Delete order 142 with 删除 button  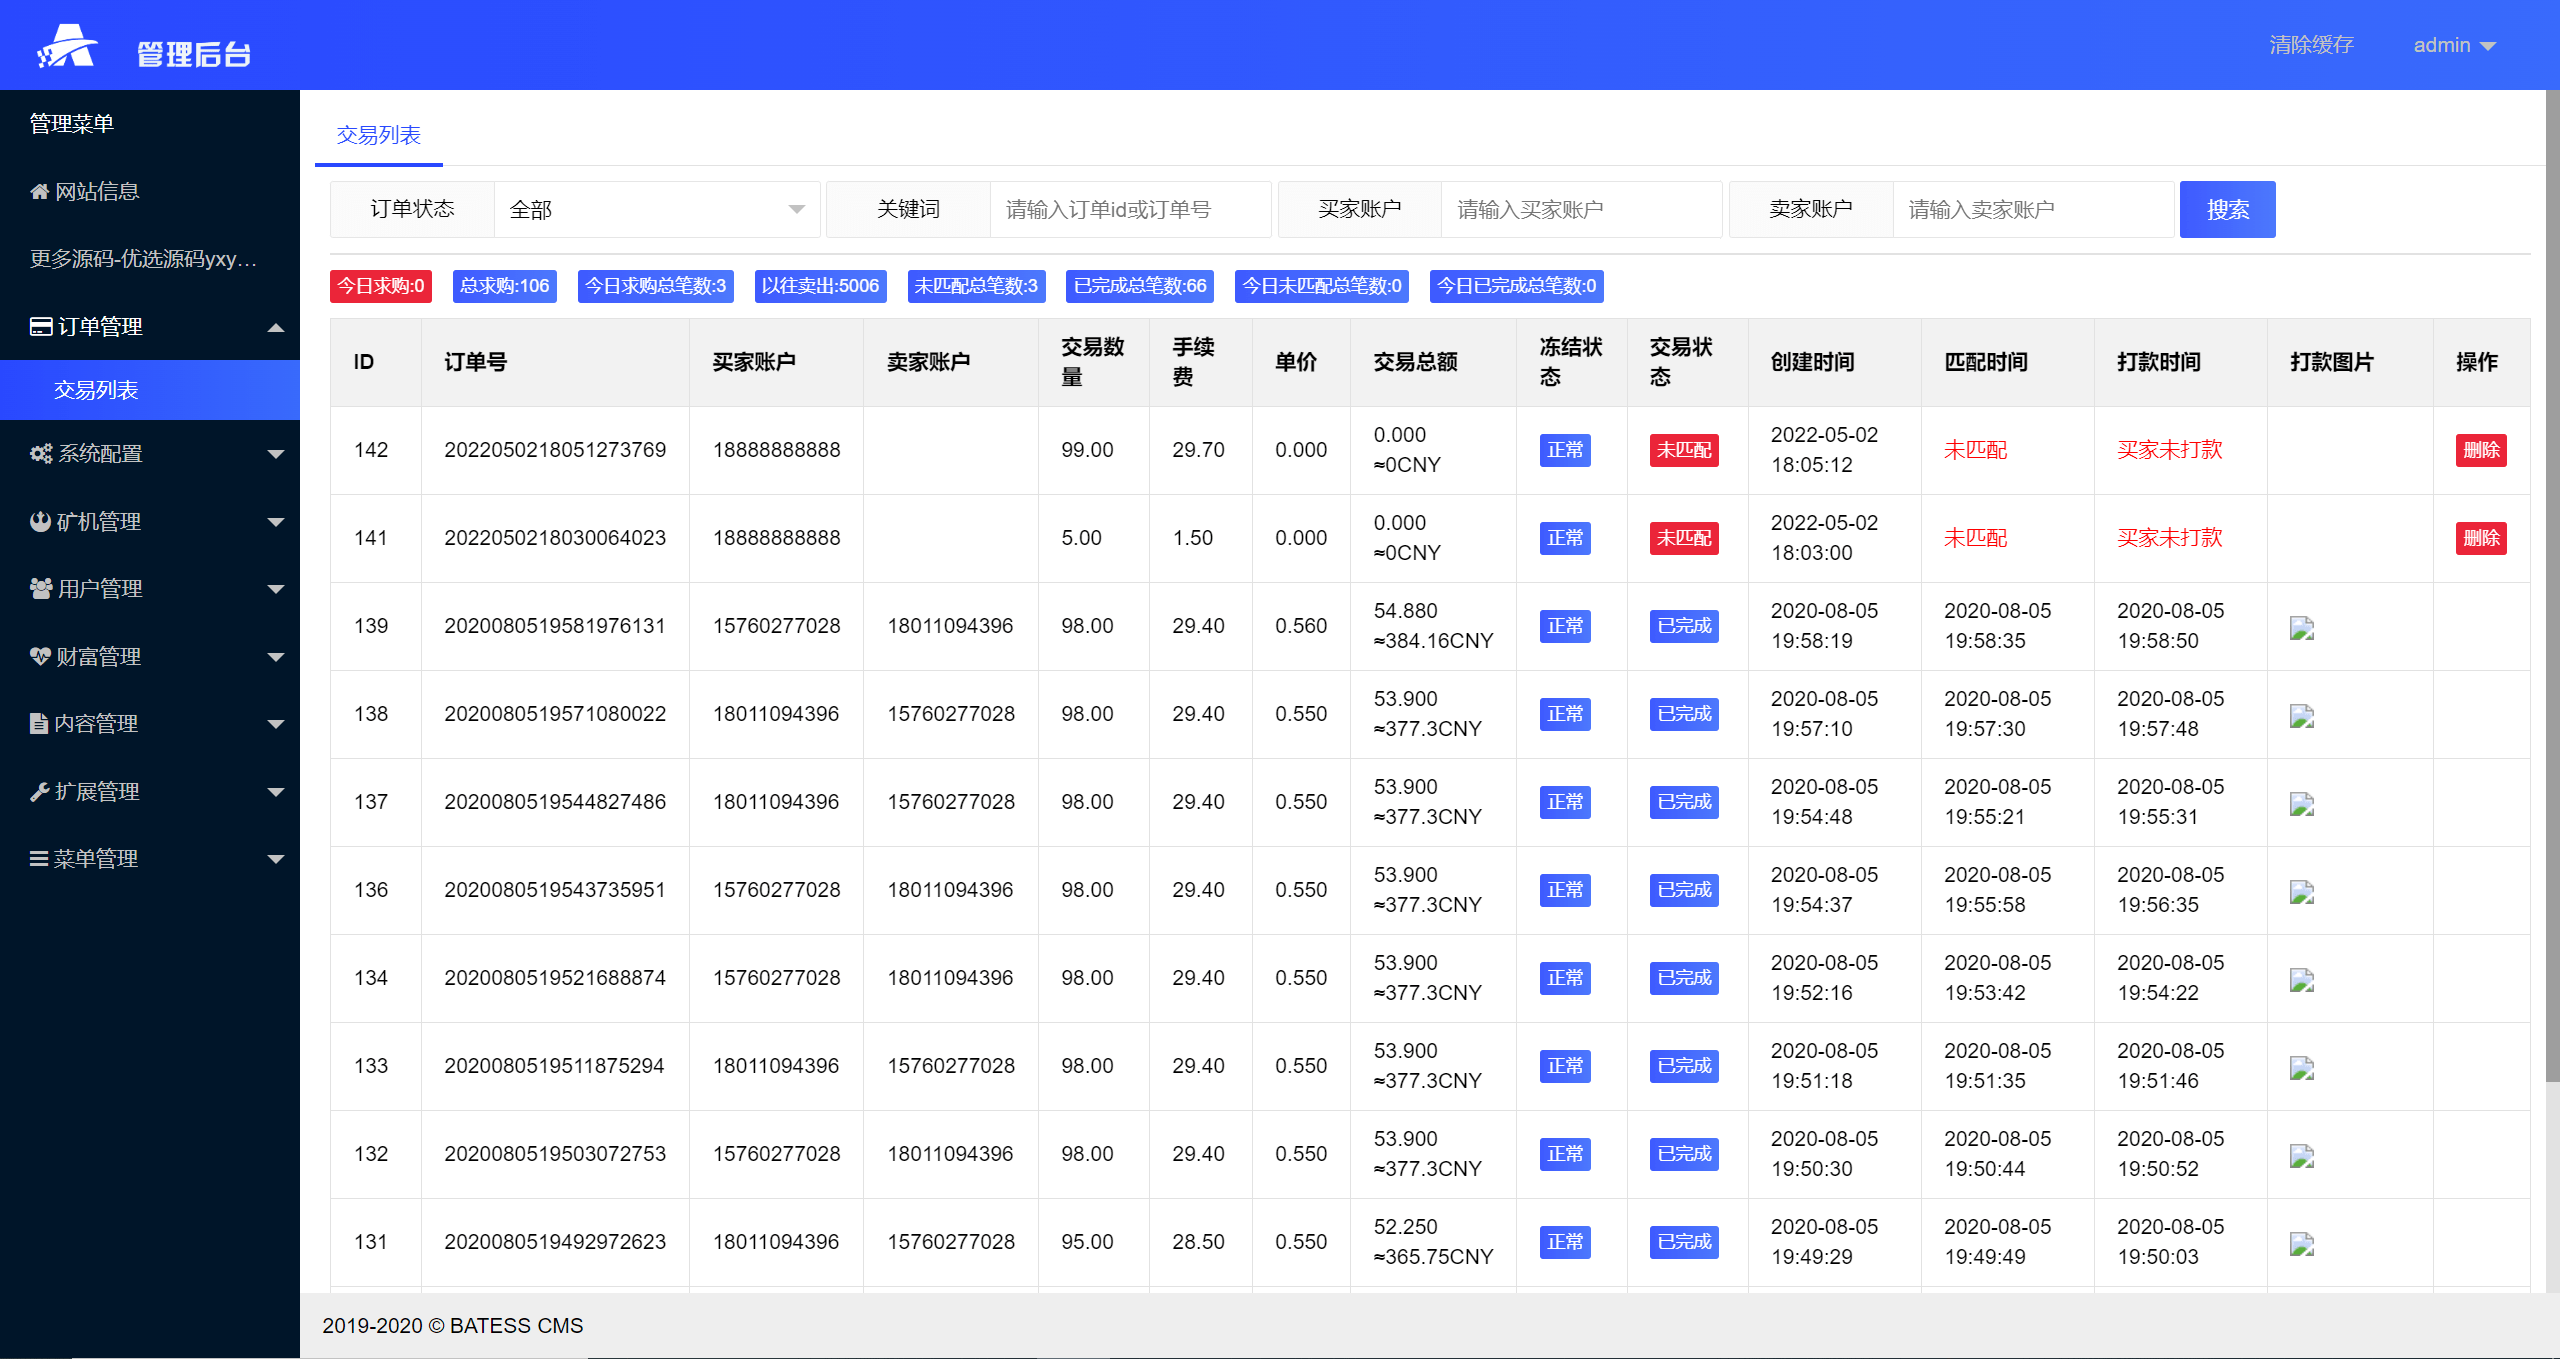point(2480,450)
